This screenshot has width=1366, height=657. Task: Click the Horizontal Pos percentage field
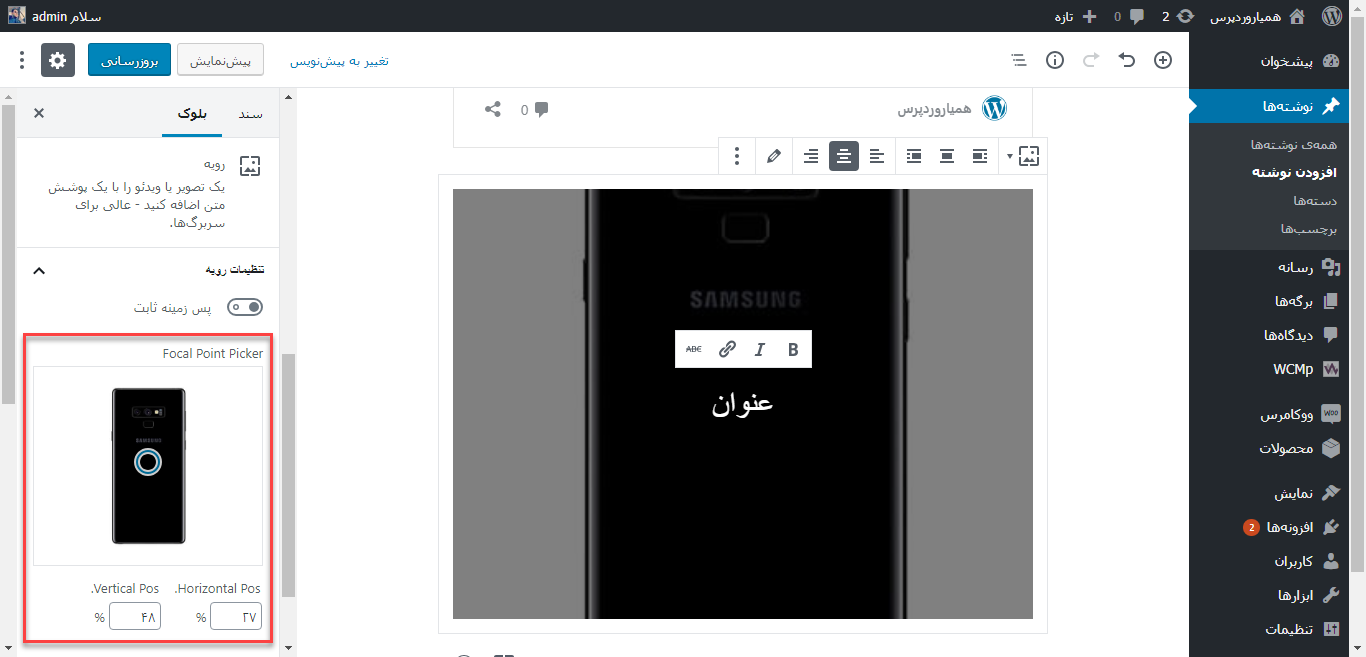click(x=236, y=617)
